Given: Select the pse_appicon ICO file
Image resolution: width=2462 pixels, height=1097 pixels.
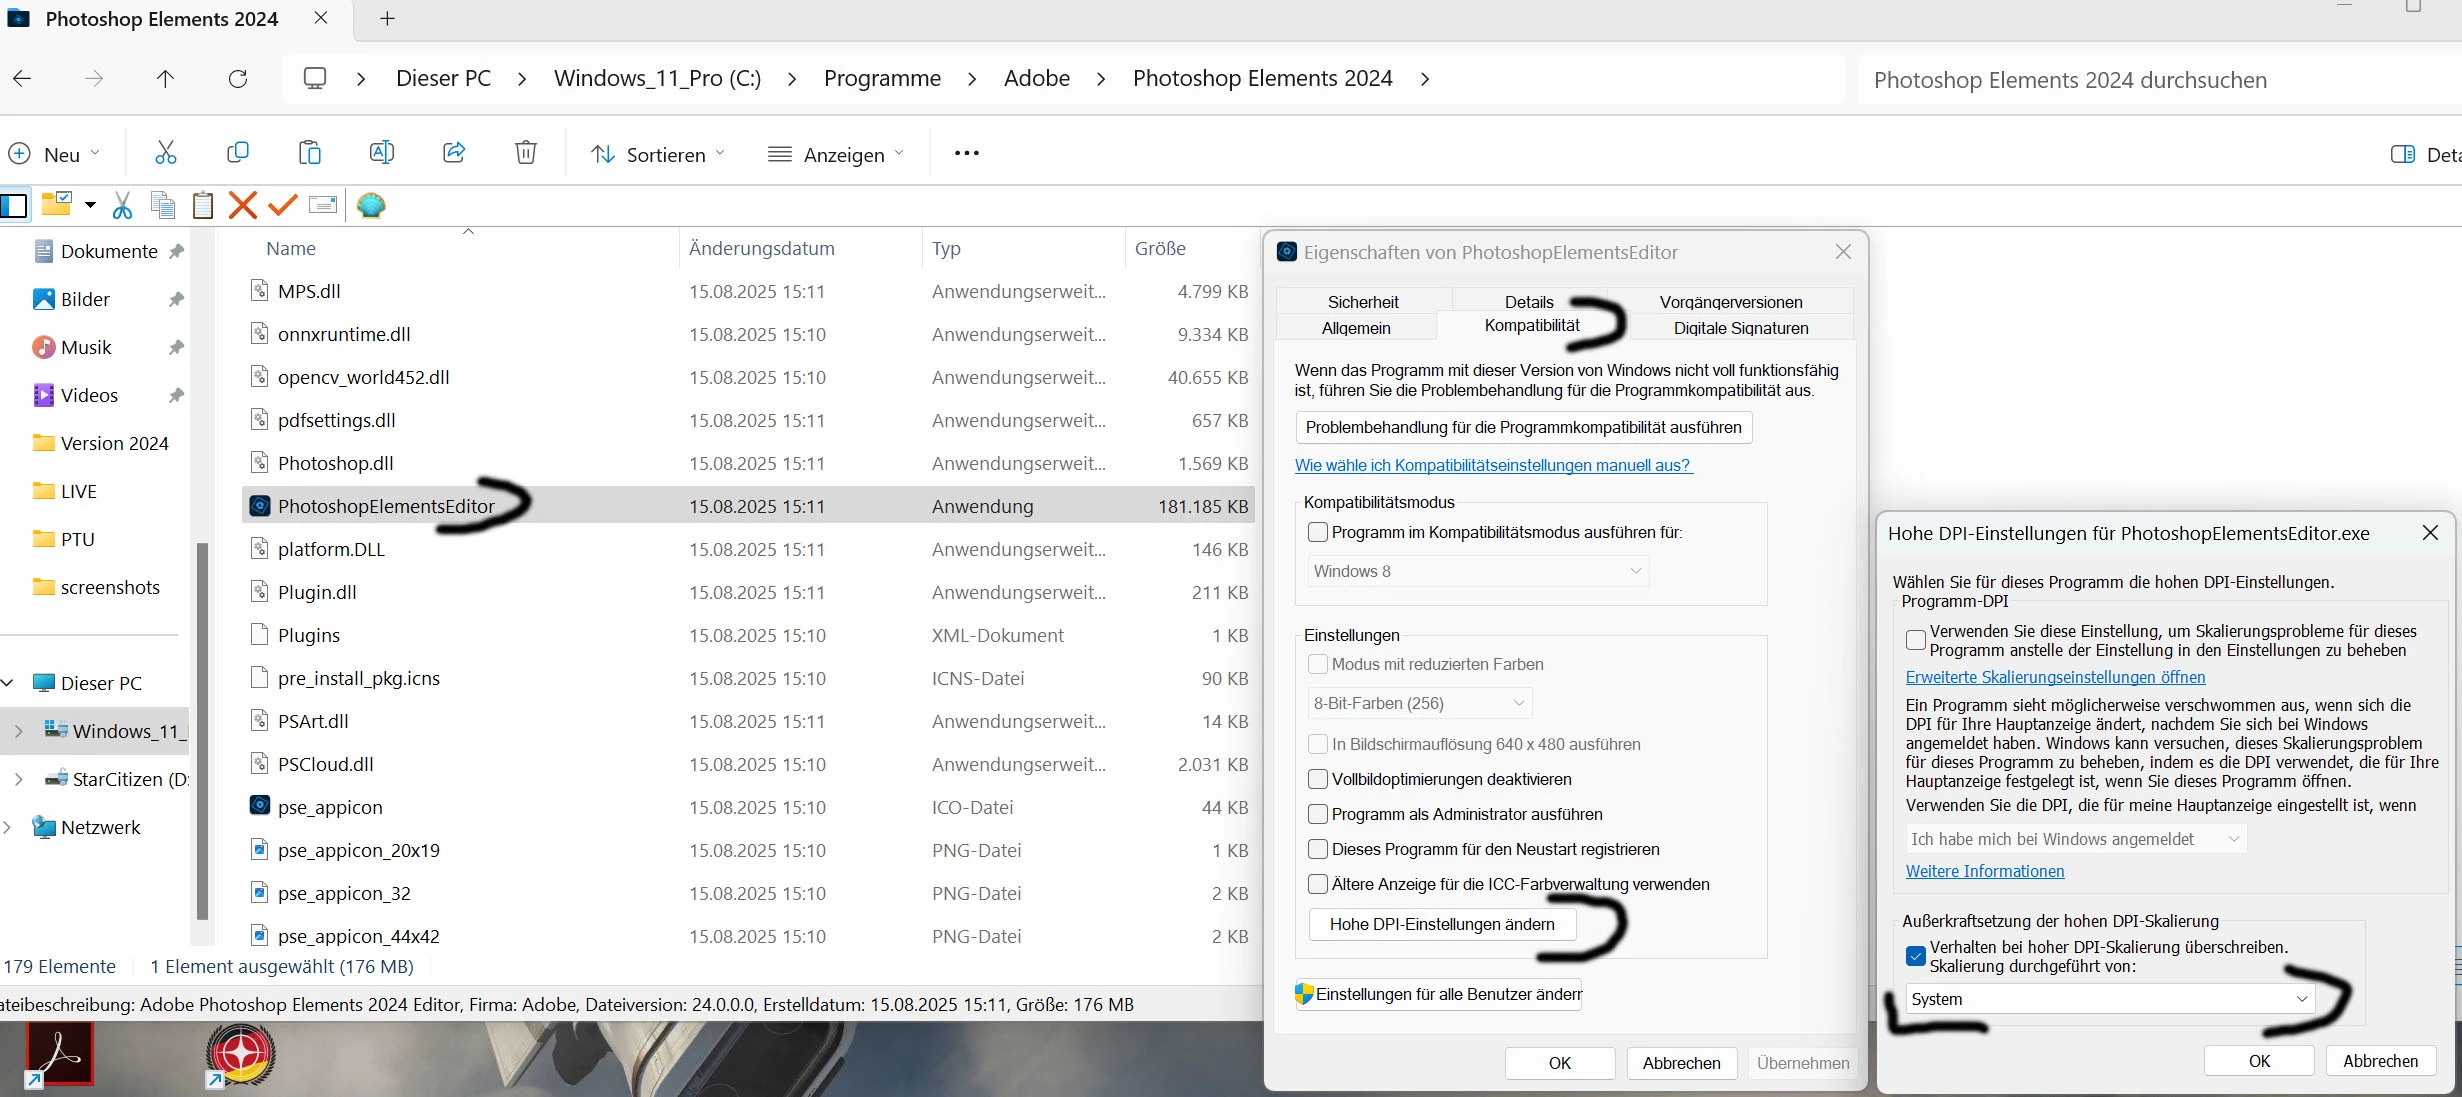Looking at the screenshot, I should 330,807.
